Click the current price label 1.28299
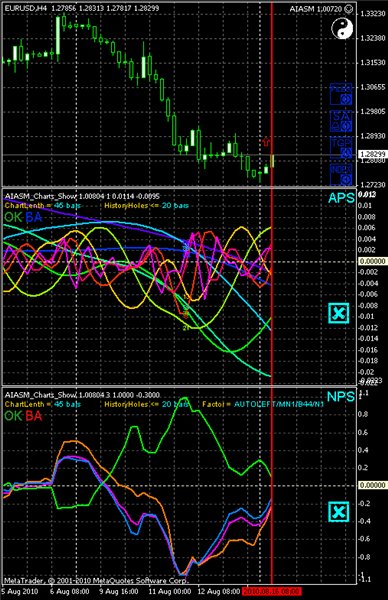Viewport: 388px width, 600px height. point(372,154)
